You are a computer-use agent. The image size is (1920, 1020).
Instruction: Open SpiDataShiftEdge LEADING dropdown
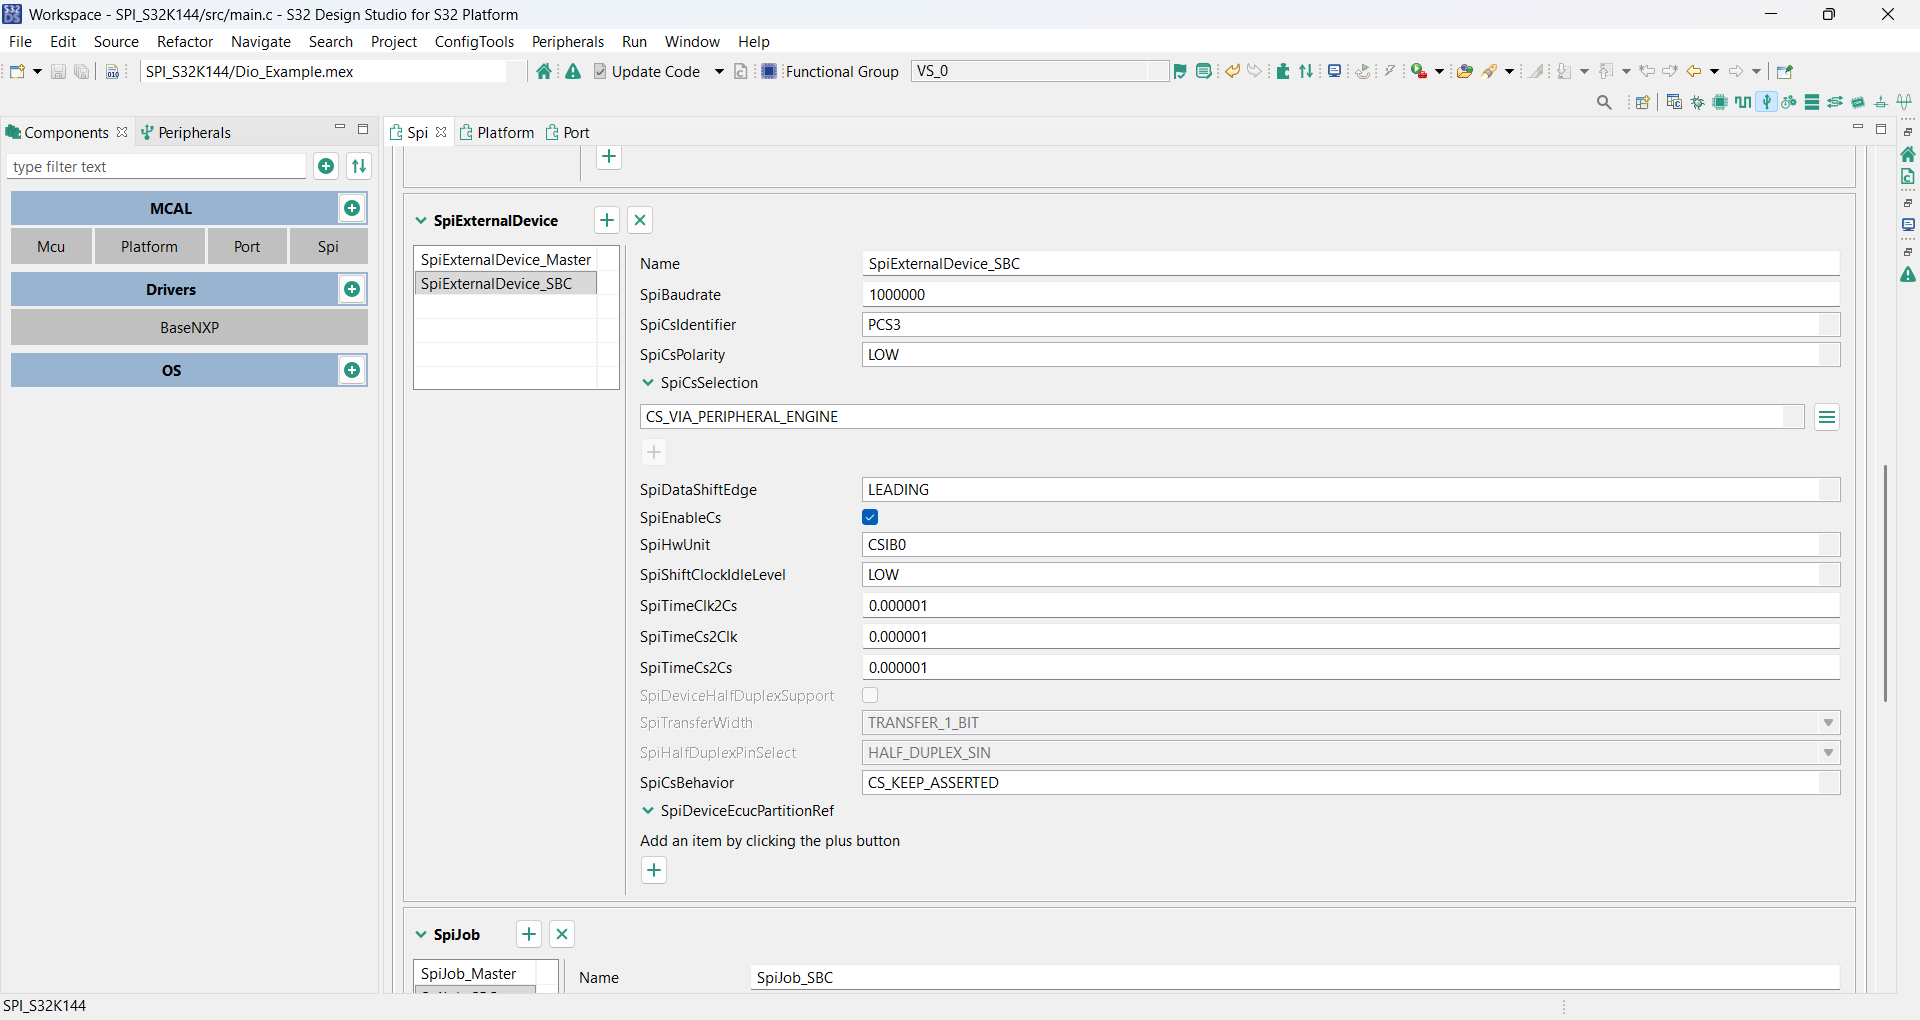point(1351,490)
